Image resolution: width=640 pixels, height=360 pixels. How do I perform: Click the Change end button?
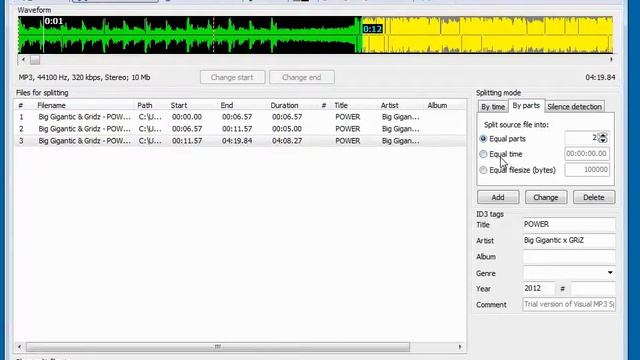tap(302, 77)
